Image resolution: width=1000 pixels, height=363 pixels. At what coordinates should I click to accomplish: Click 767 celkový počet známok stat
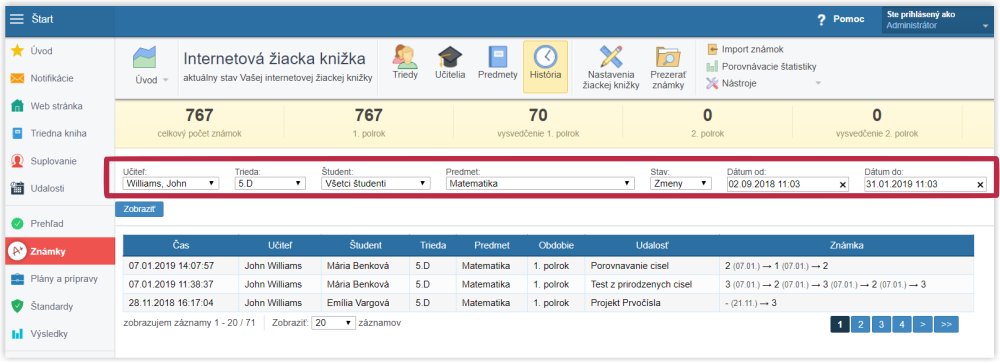(199, 122)
